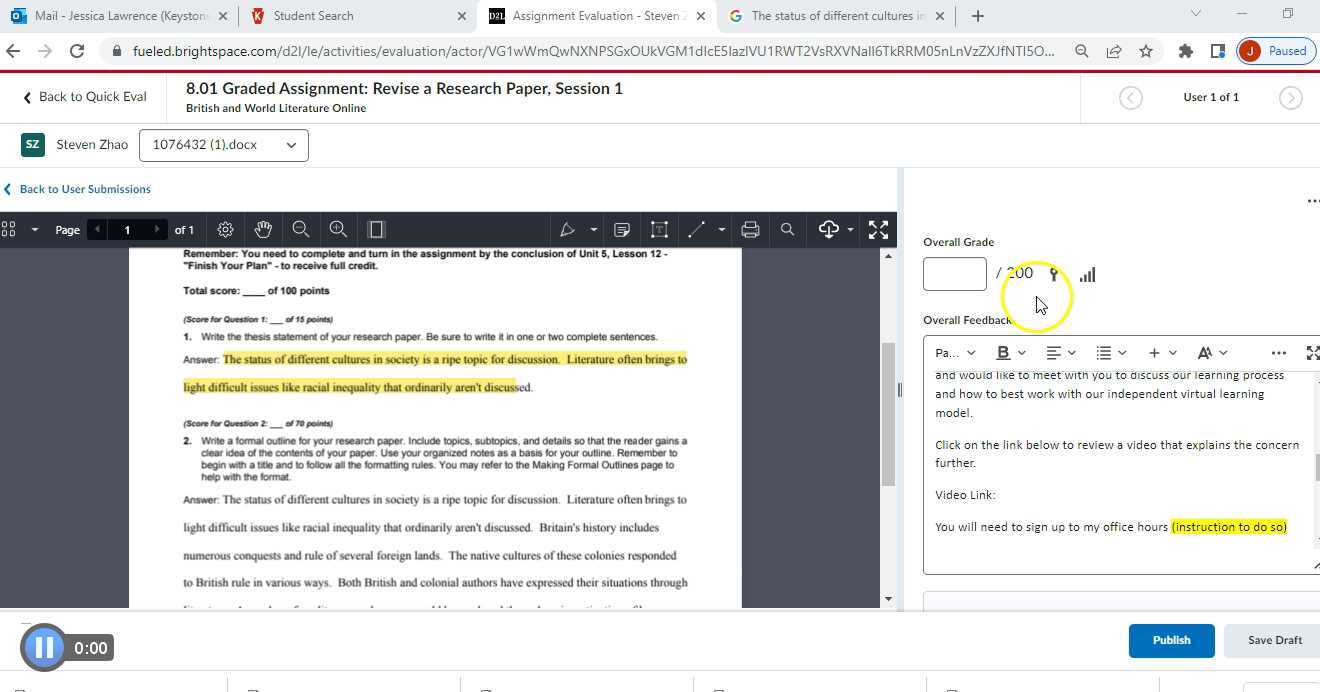Click the Publish button

(x=1171, y=640)
